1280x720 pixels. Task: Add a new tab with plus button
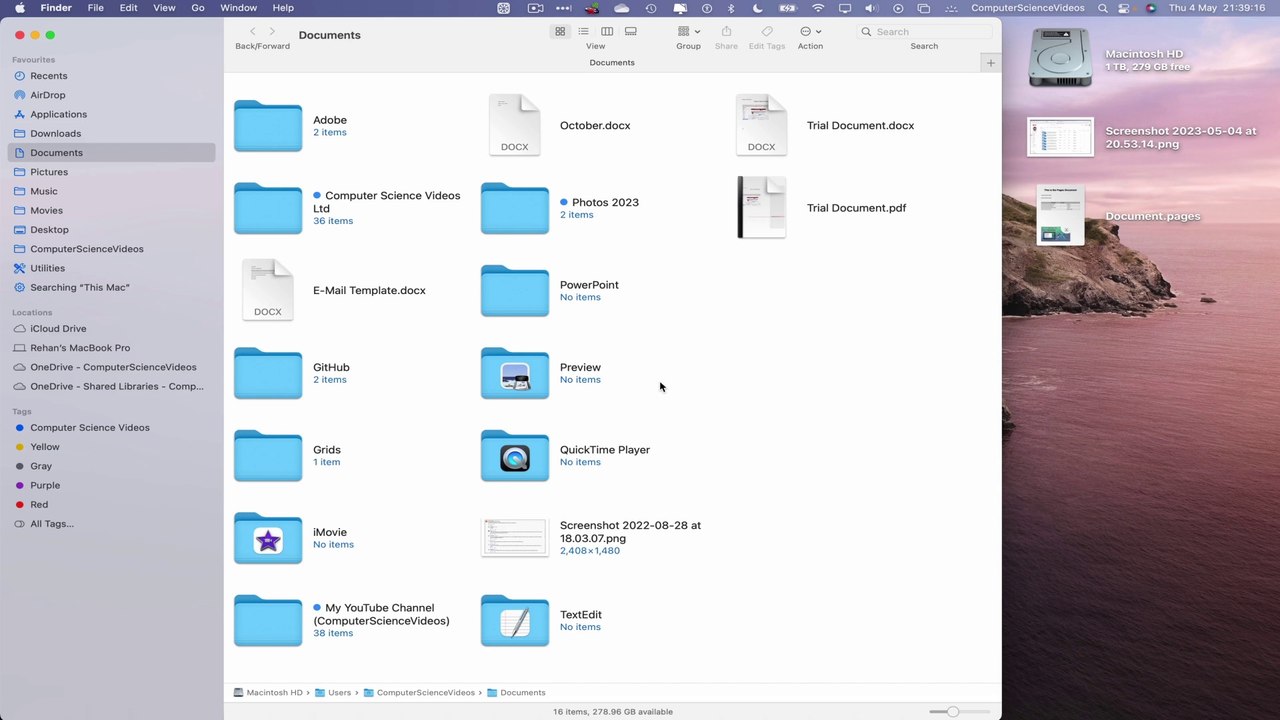tap(990, 63)
